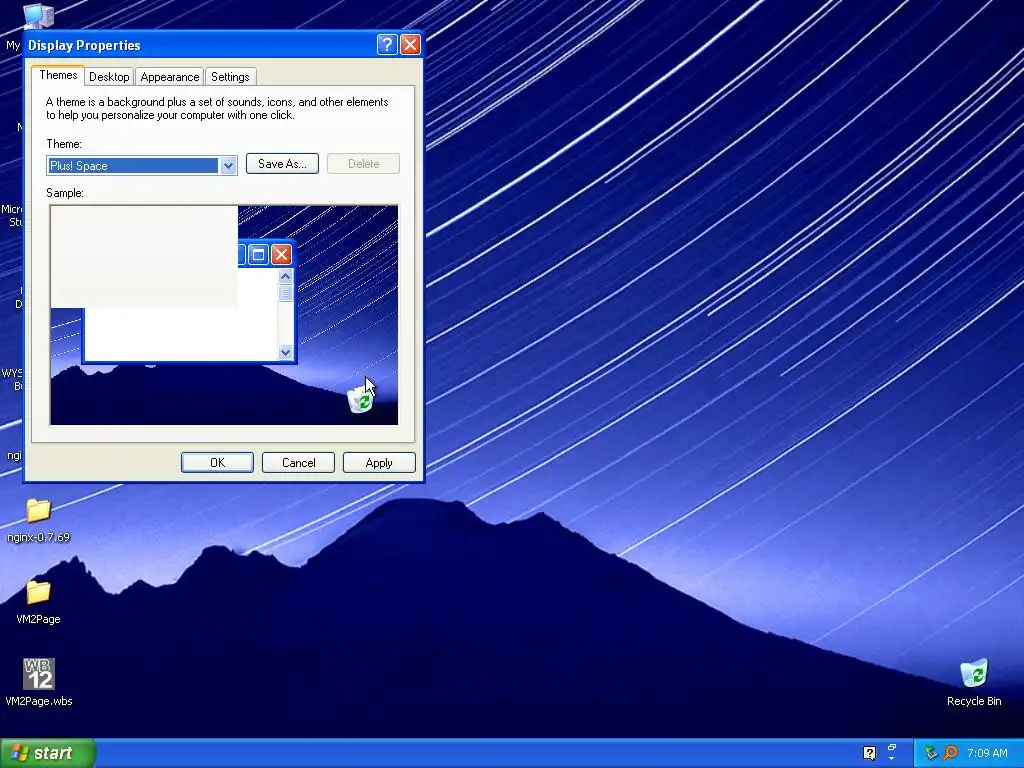Open the Theme dropdown showing Plus! Space
This screenshot has height=768, width=1024.
(142, 165)
